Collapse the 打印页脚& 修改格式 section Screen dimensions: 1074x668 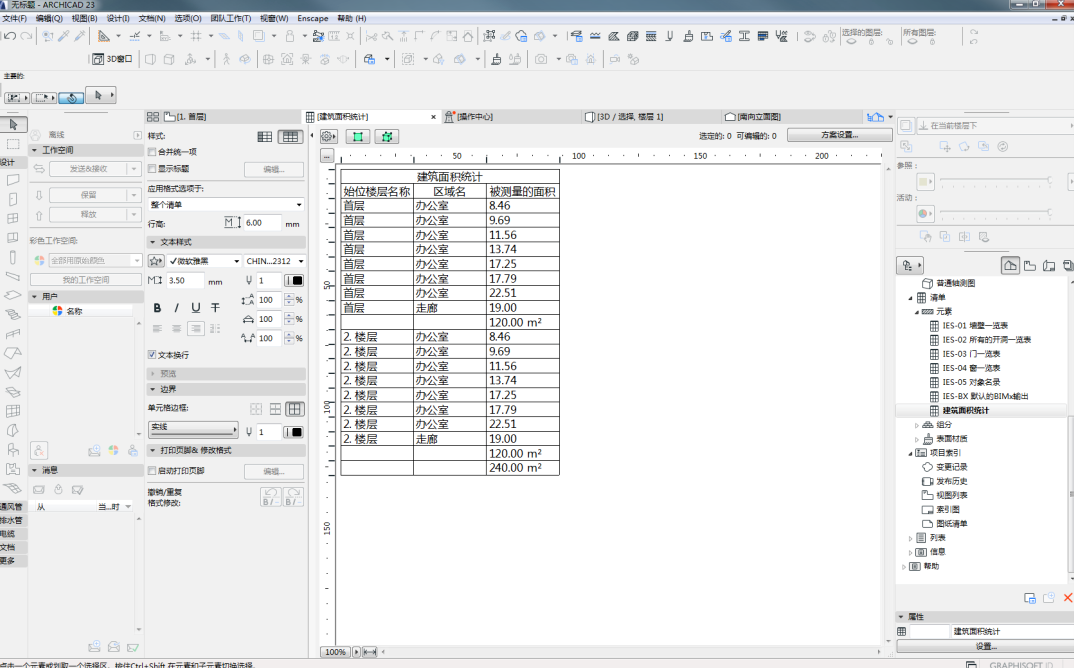(x=152, y=450)
